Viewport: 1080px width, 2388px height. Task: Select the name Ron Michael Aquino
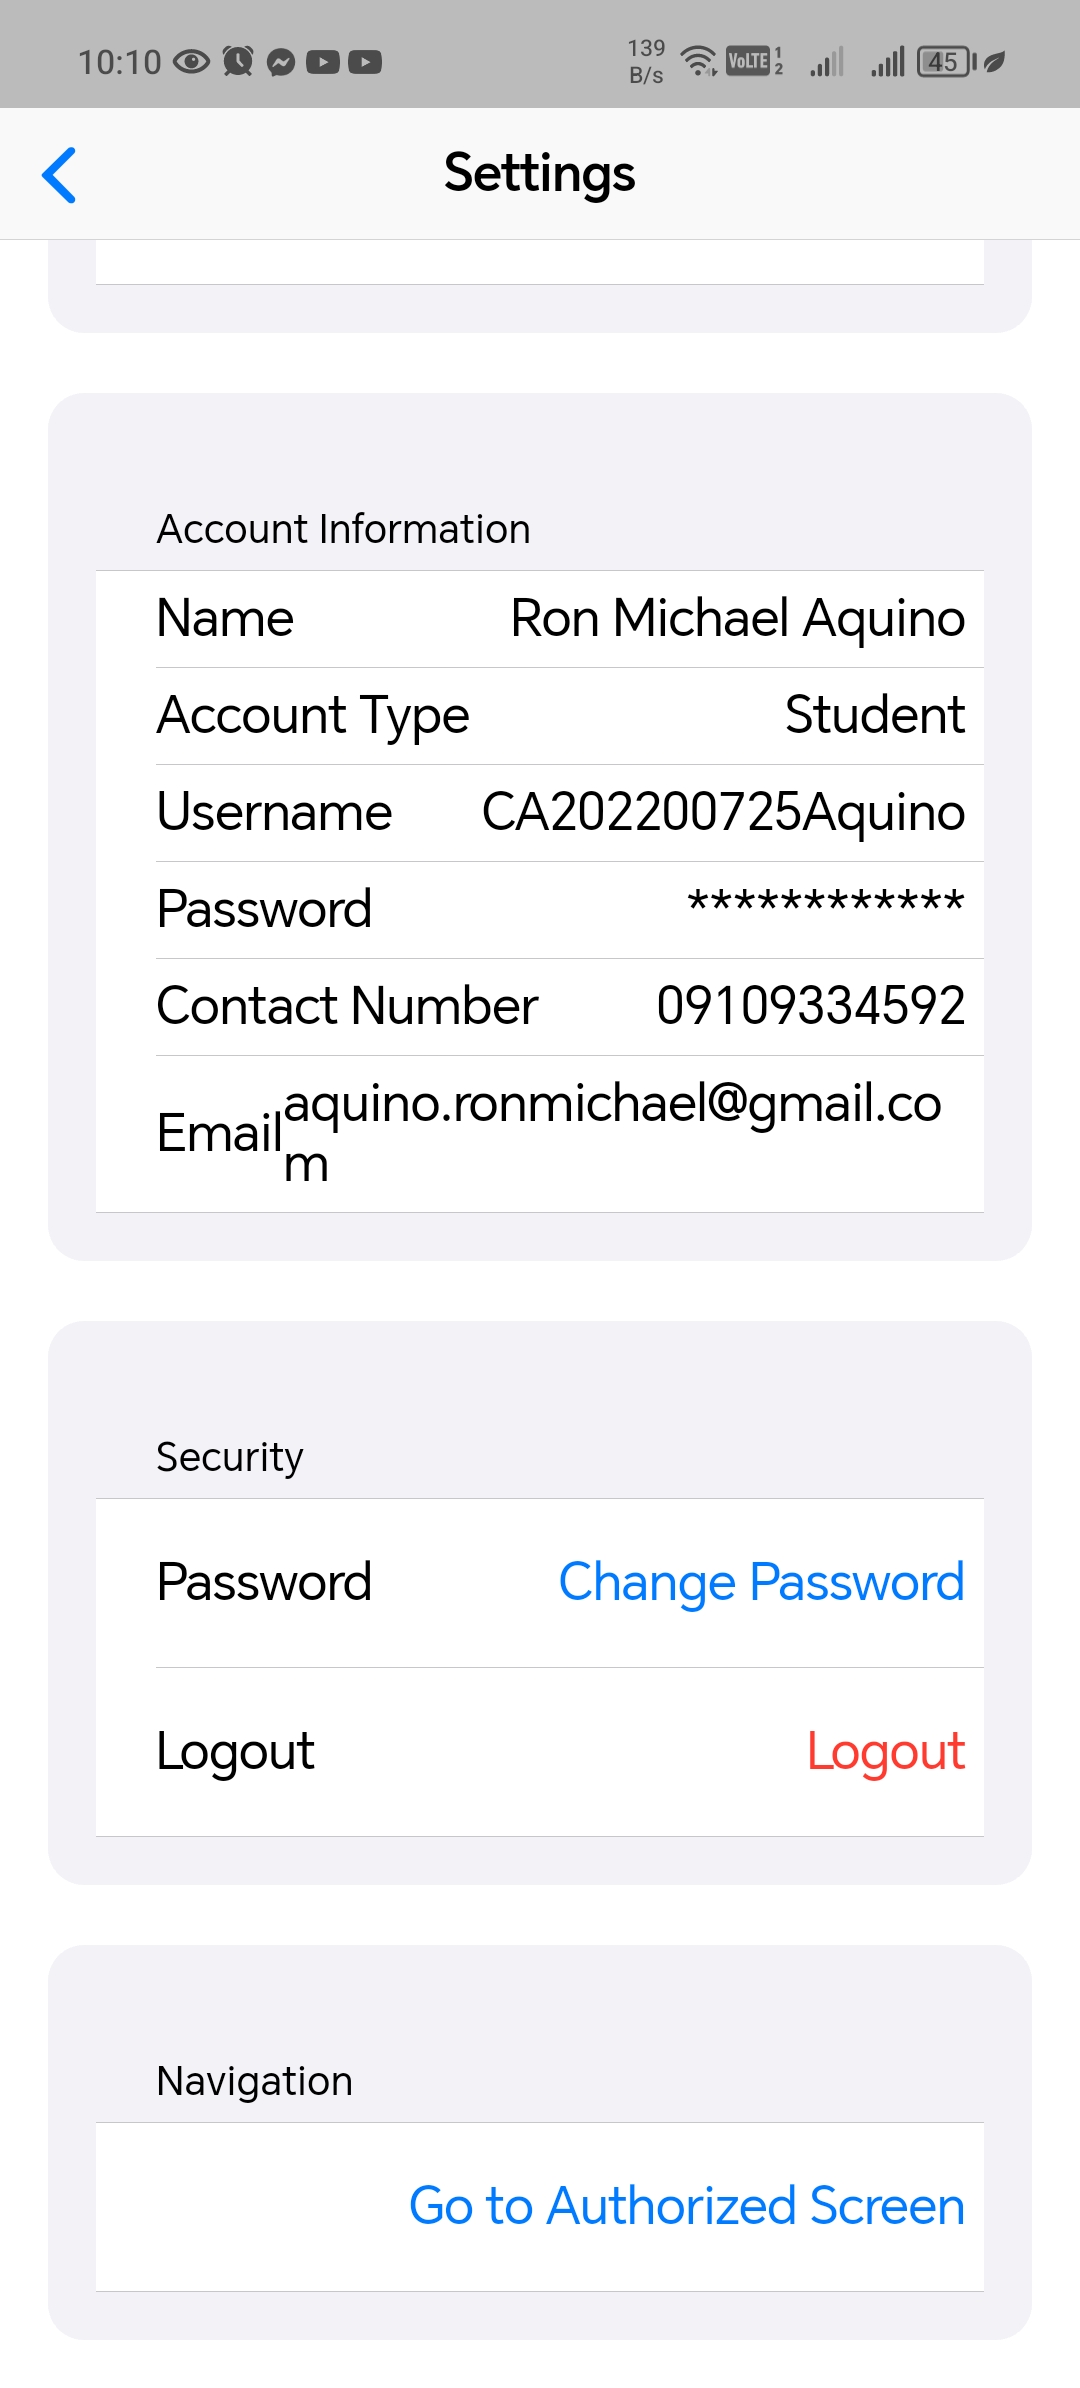tap(737, 618)
